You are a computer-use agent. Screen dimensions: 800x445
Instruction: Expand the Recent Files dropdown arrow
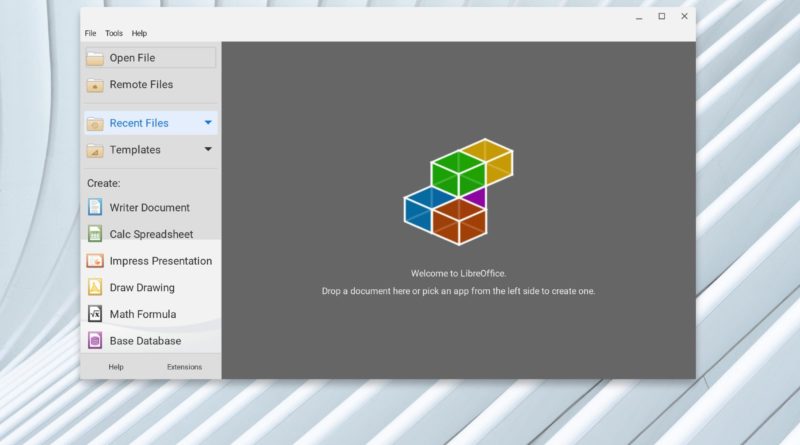[208, 122]
